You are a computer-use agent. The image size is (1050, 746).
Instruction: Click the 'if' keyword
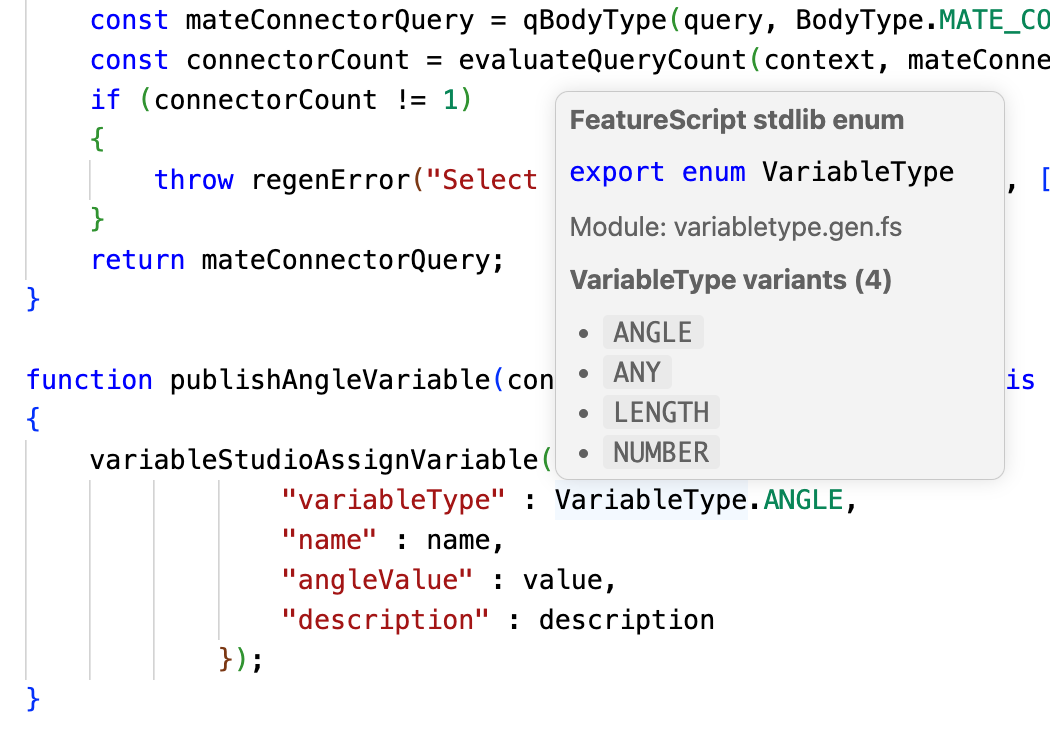pos(105,100)
